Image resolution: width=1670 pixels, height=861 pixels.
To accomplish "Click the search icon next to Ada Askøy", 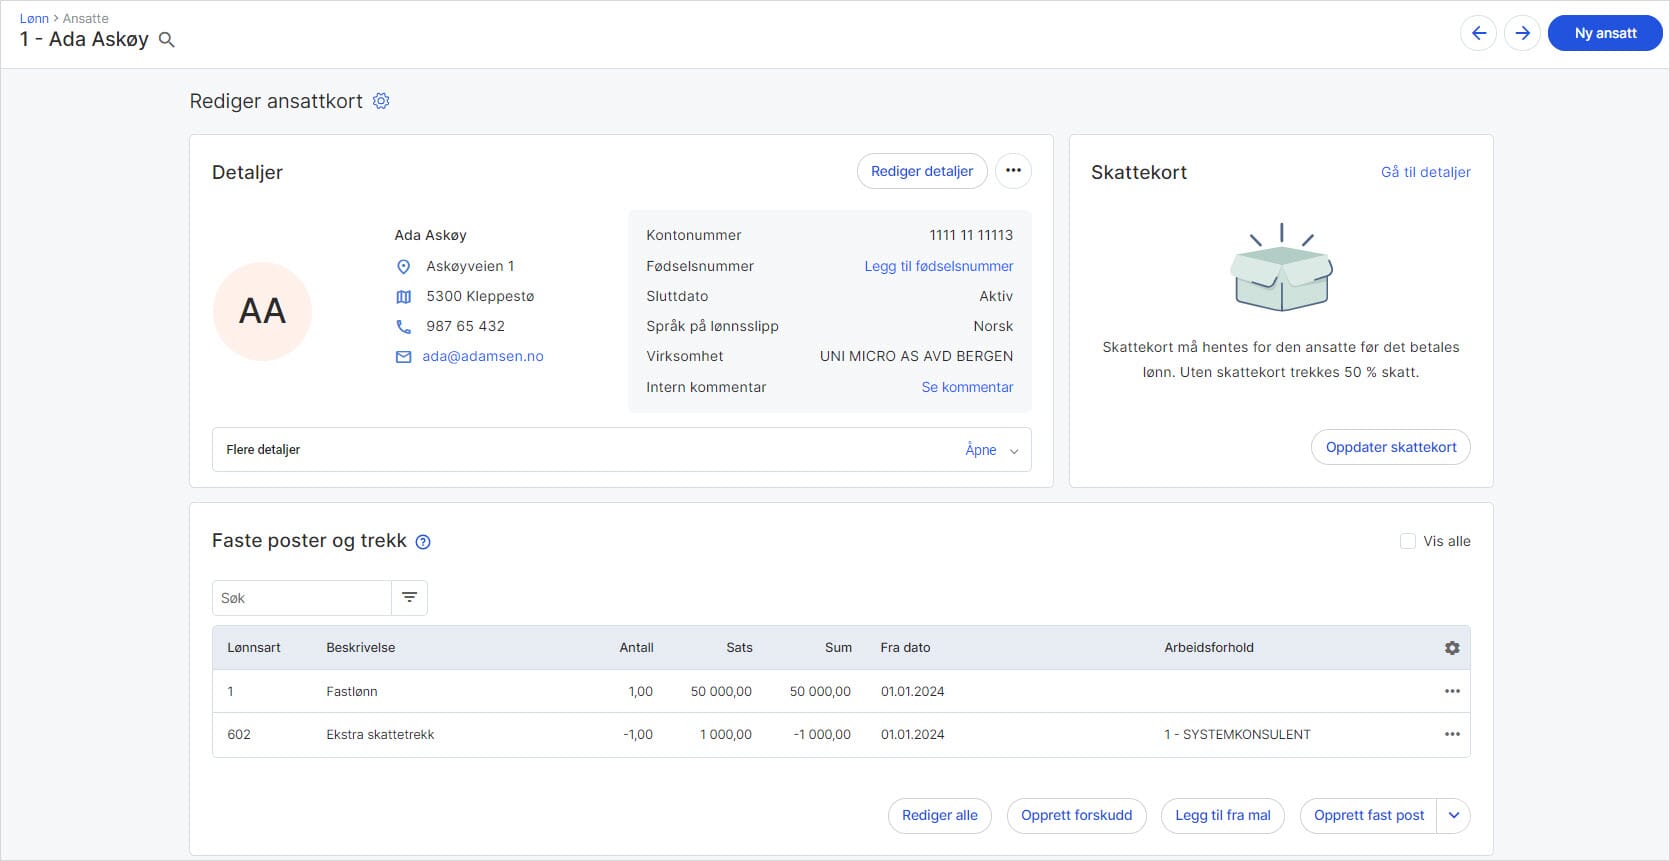I will pyautogui.click(x=167, y=40).
